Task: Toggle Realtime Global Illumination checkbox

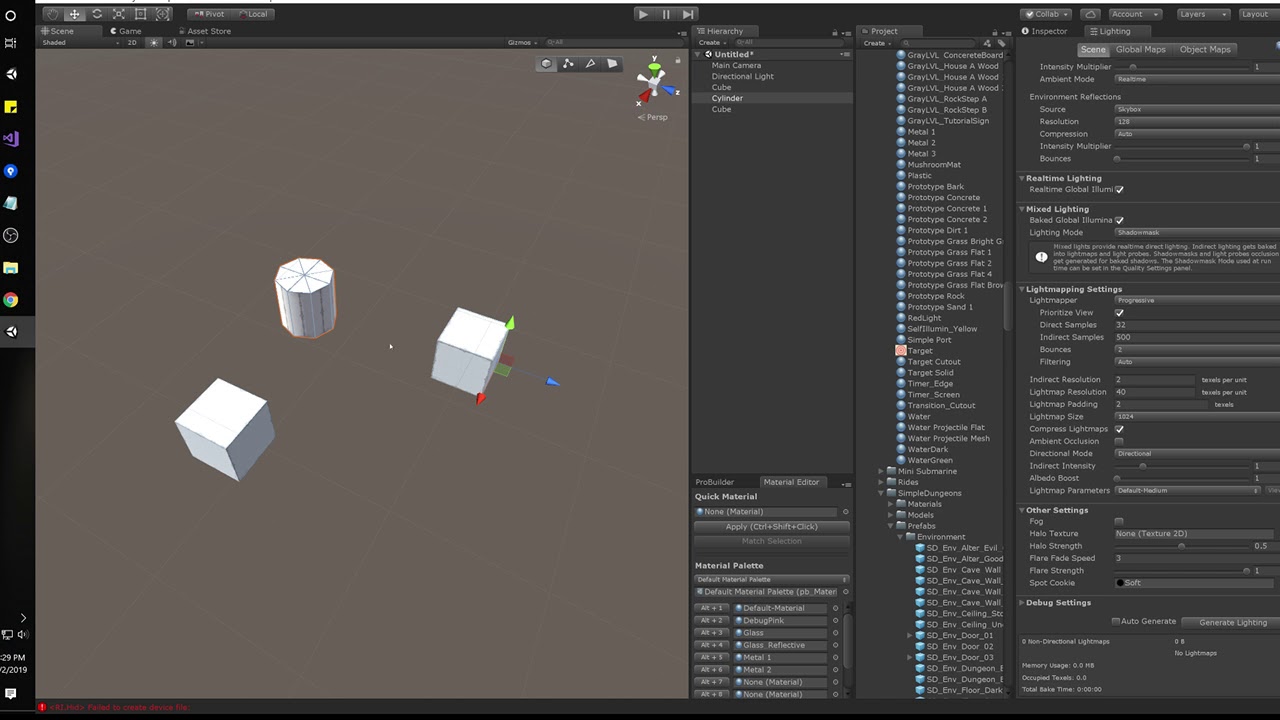Action: [x=1119, y=189]
